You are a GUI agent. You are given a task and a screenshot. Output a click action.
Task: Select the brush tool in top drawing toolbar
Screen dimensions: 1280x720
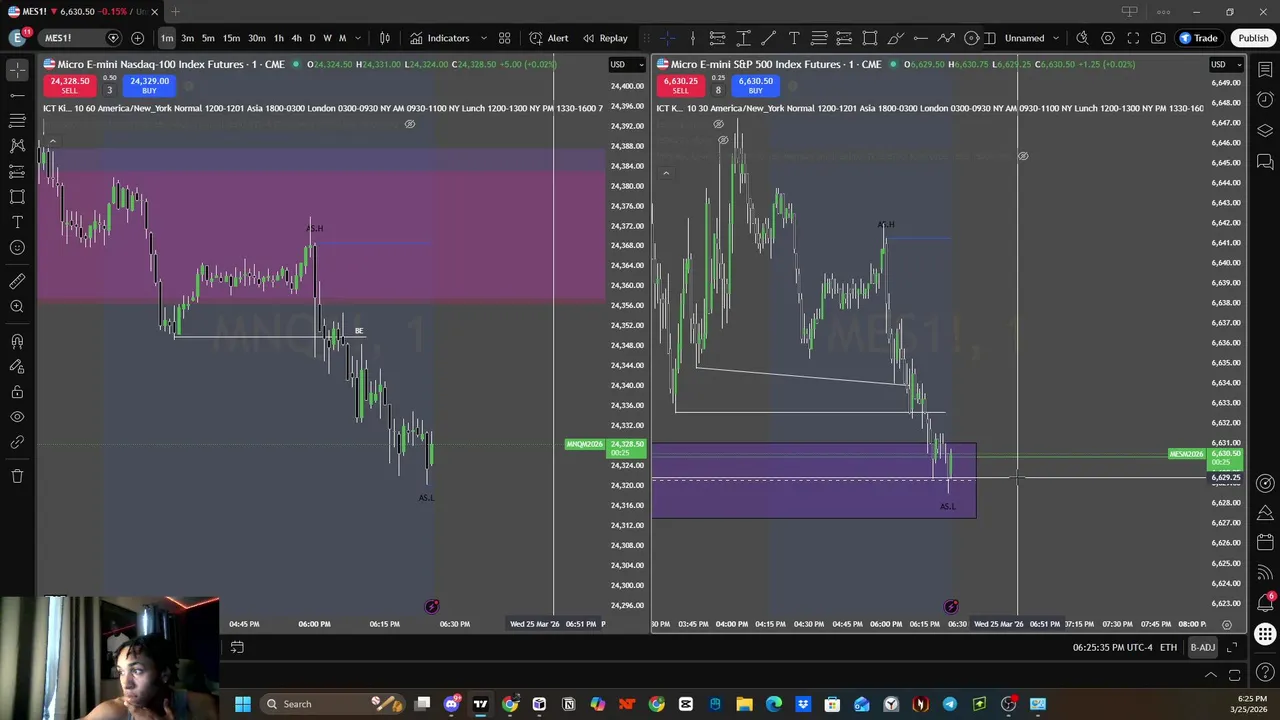[896, 38]
